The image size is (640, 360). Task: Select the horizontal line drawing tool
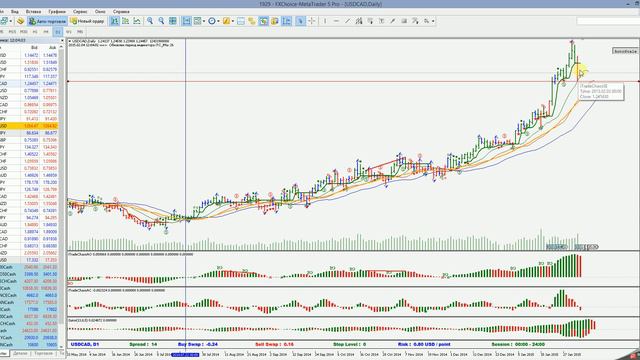coord(336,21)
